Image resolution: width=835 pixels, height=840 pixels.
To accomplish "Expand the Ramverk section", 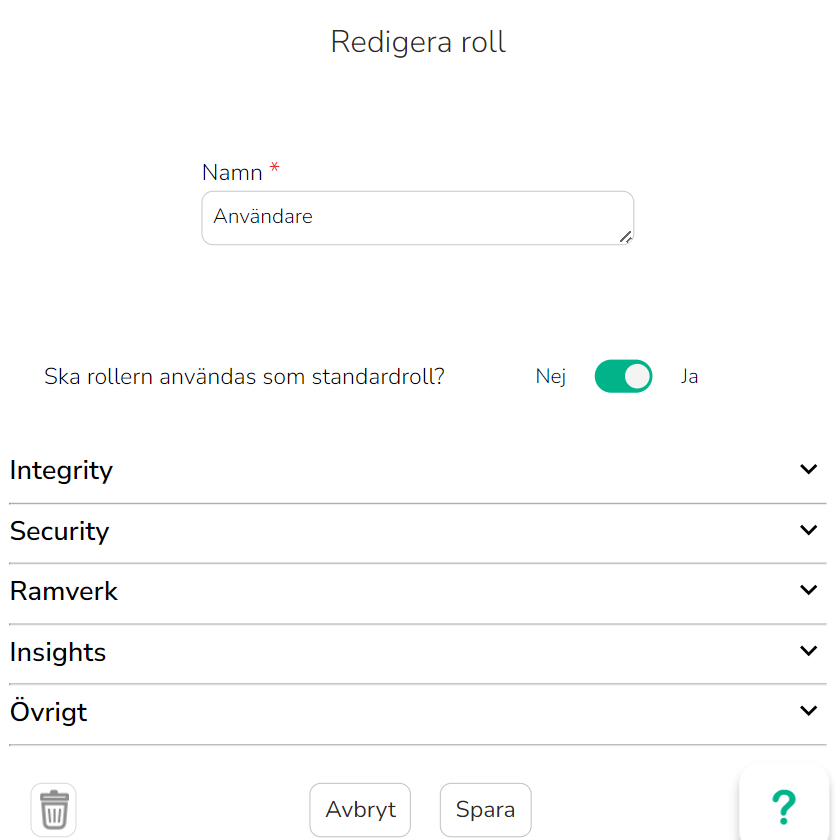I will coord(418,591).
